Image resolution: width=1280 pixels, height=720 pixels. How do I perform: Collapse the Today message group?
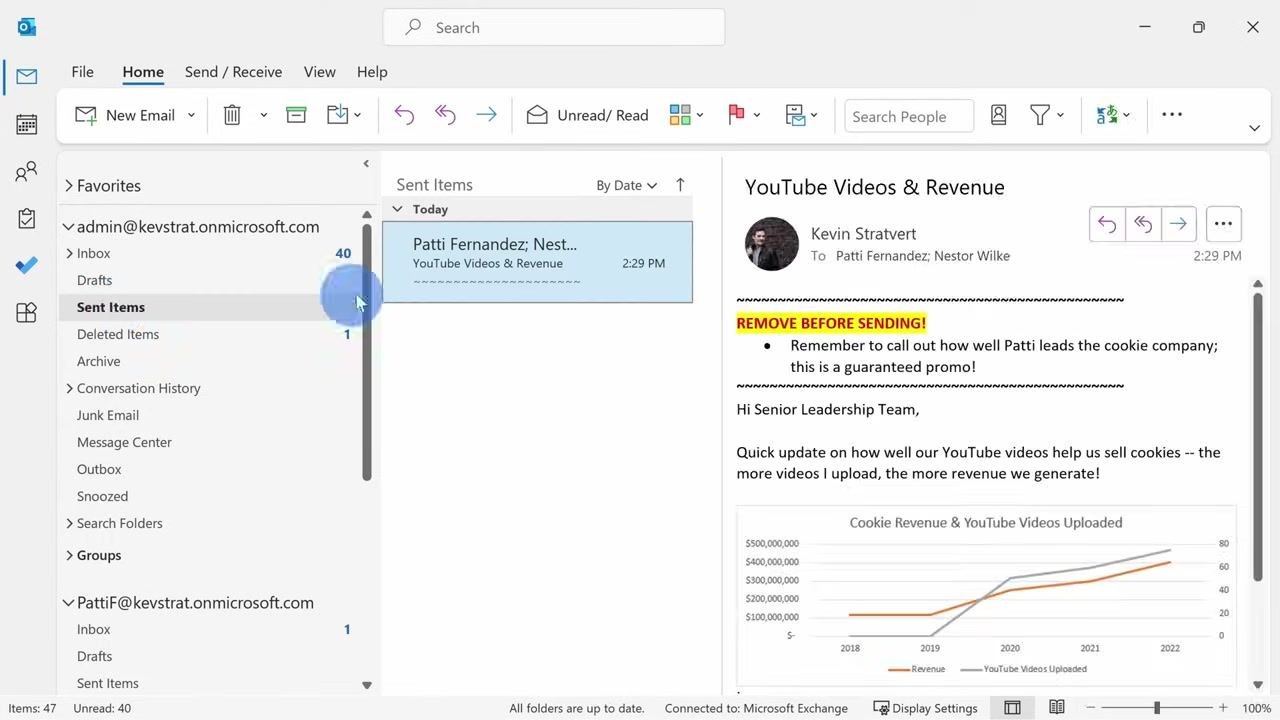tap(397, 209)
